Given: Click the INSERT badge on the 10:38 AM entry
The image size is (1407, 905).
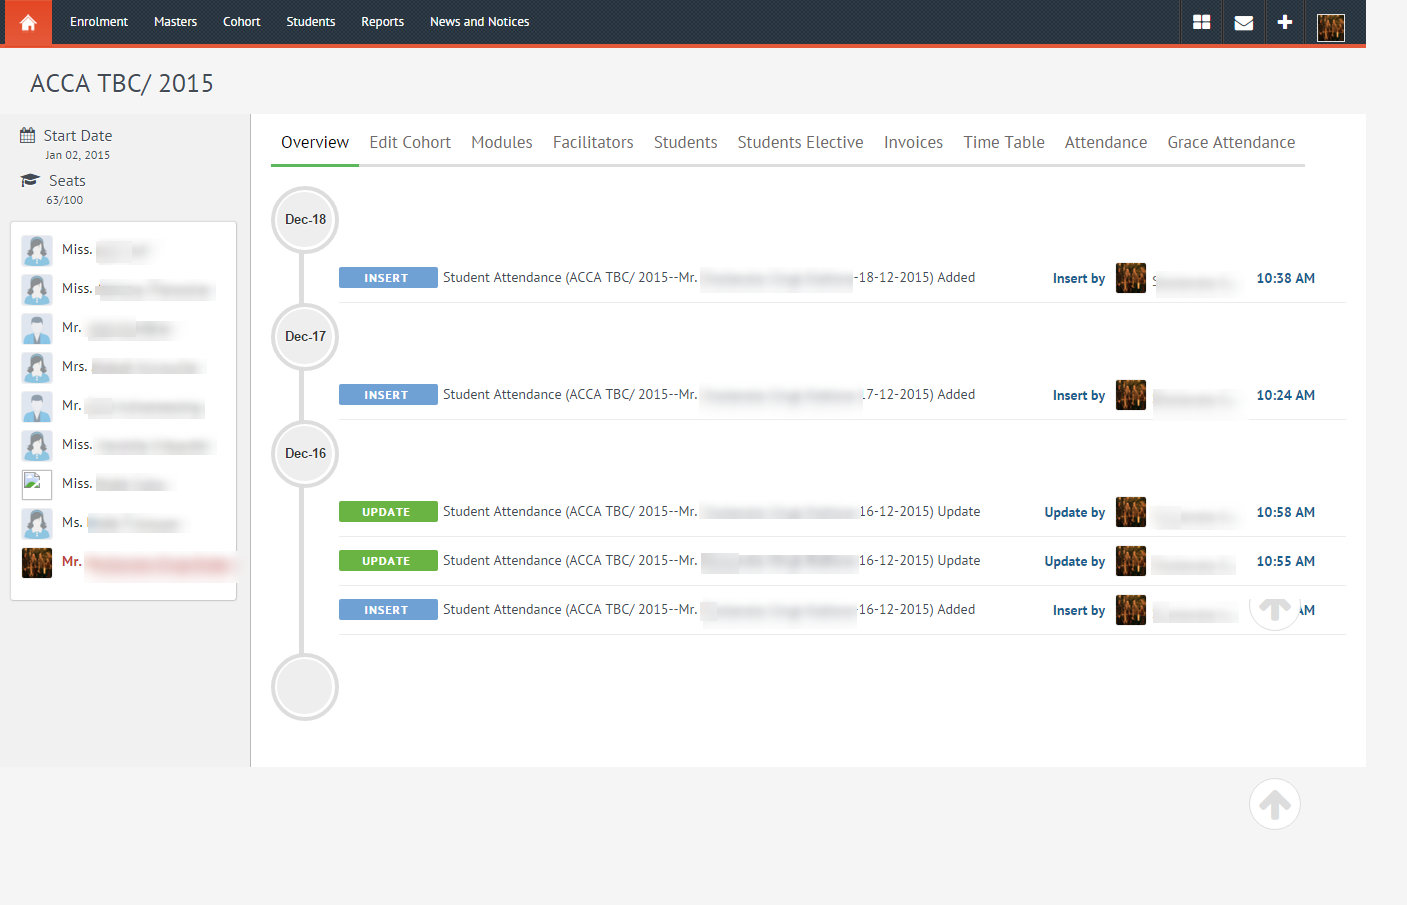Looking at the screenshot, I should pyautogui.click(x=388, y=278).
